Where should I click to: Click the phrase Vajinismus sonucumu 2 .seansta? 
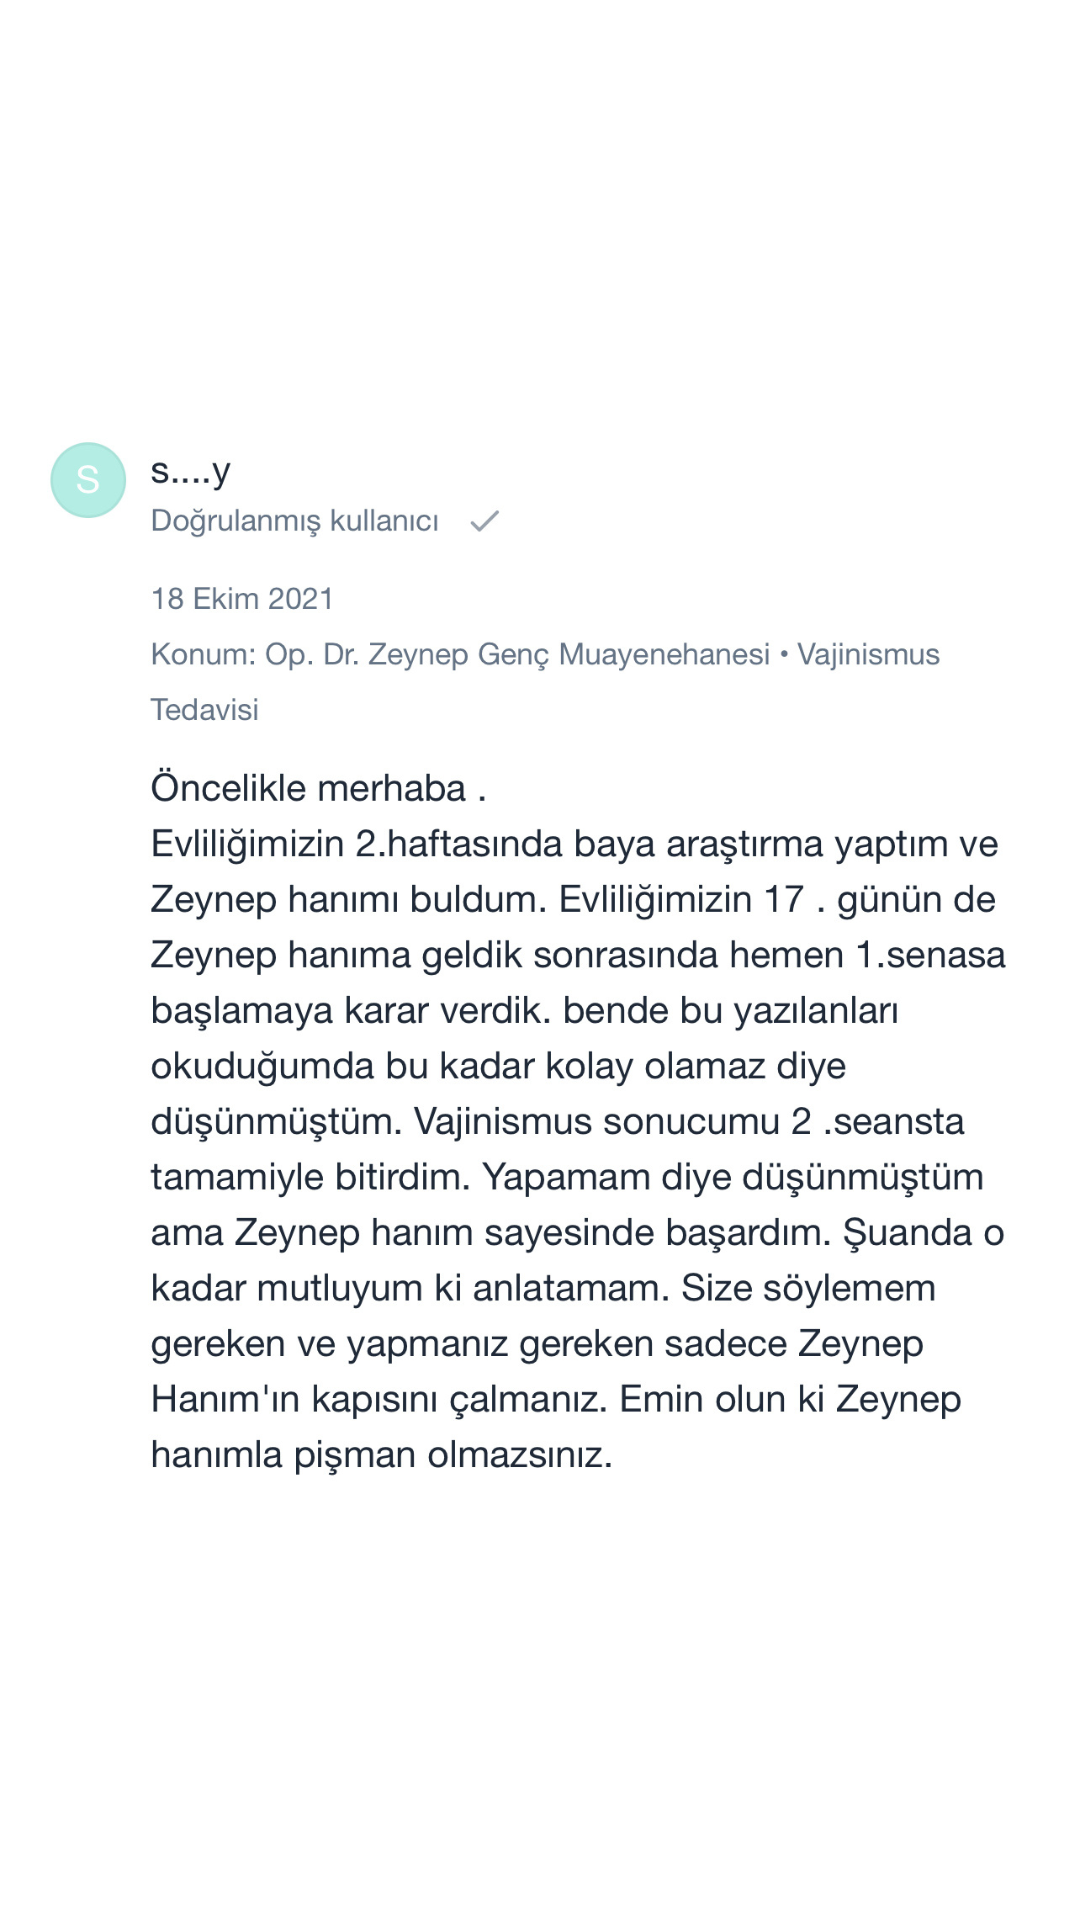tap(689, 1121)
